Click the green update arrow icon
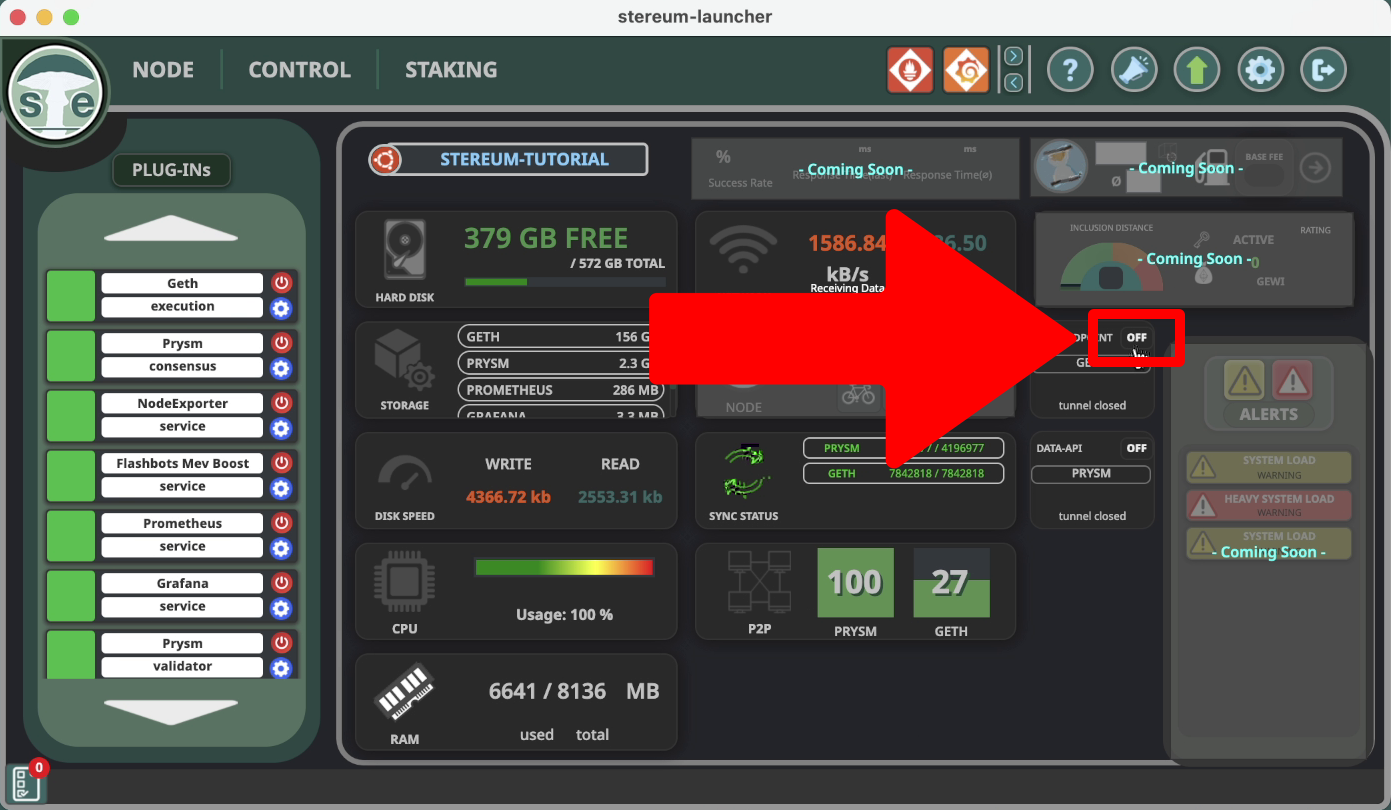 pos(1197,70)
